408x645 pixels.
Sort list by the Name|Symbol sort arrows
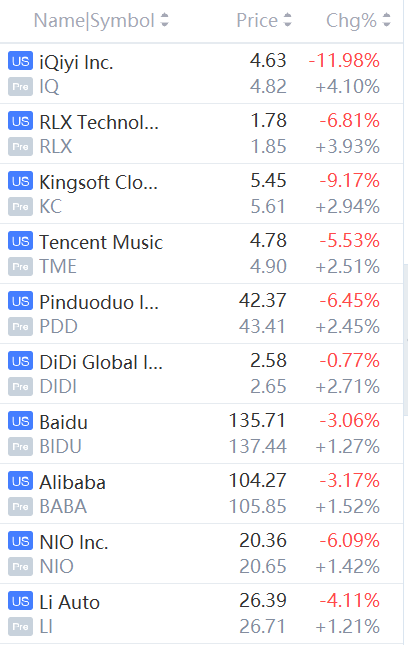tap(165, 20)
